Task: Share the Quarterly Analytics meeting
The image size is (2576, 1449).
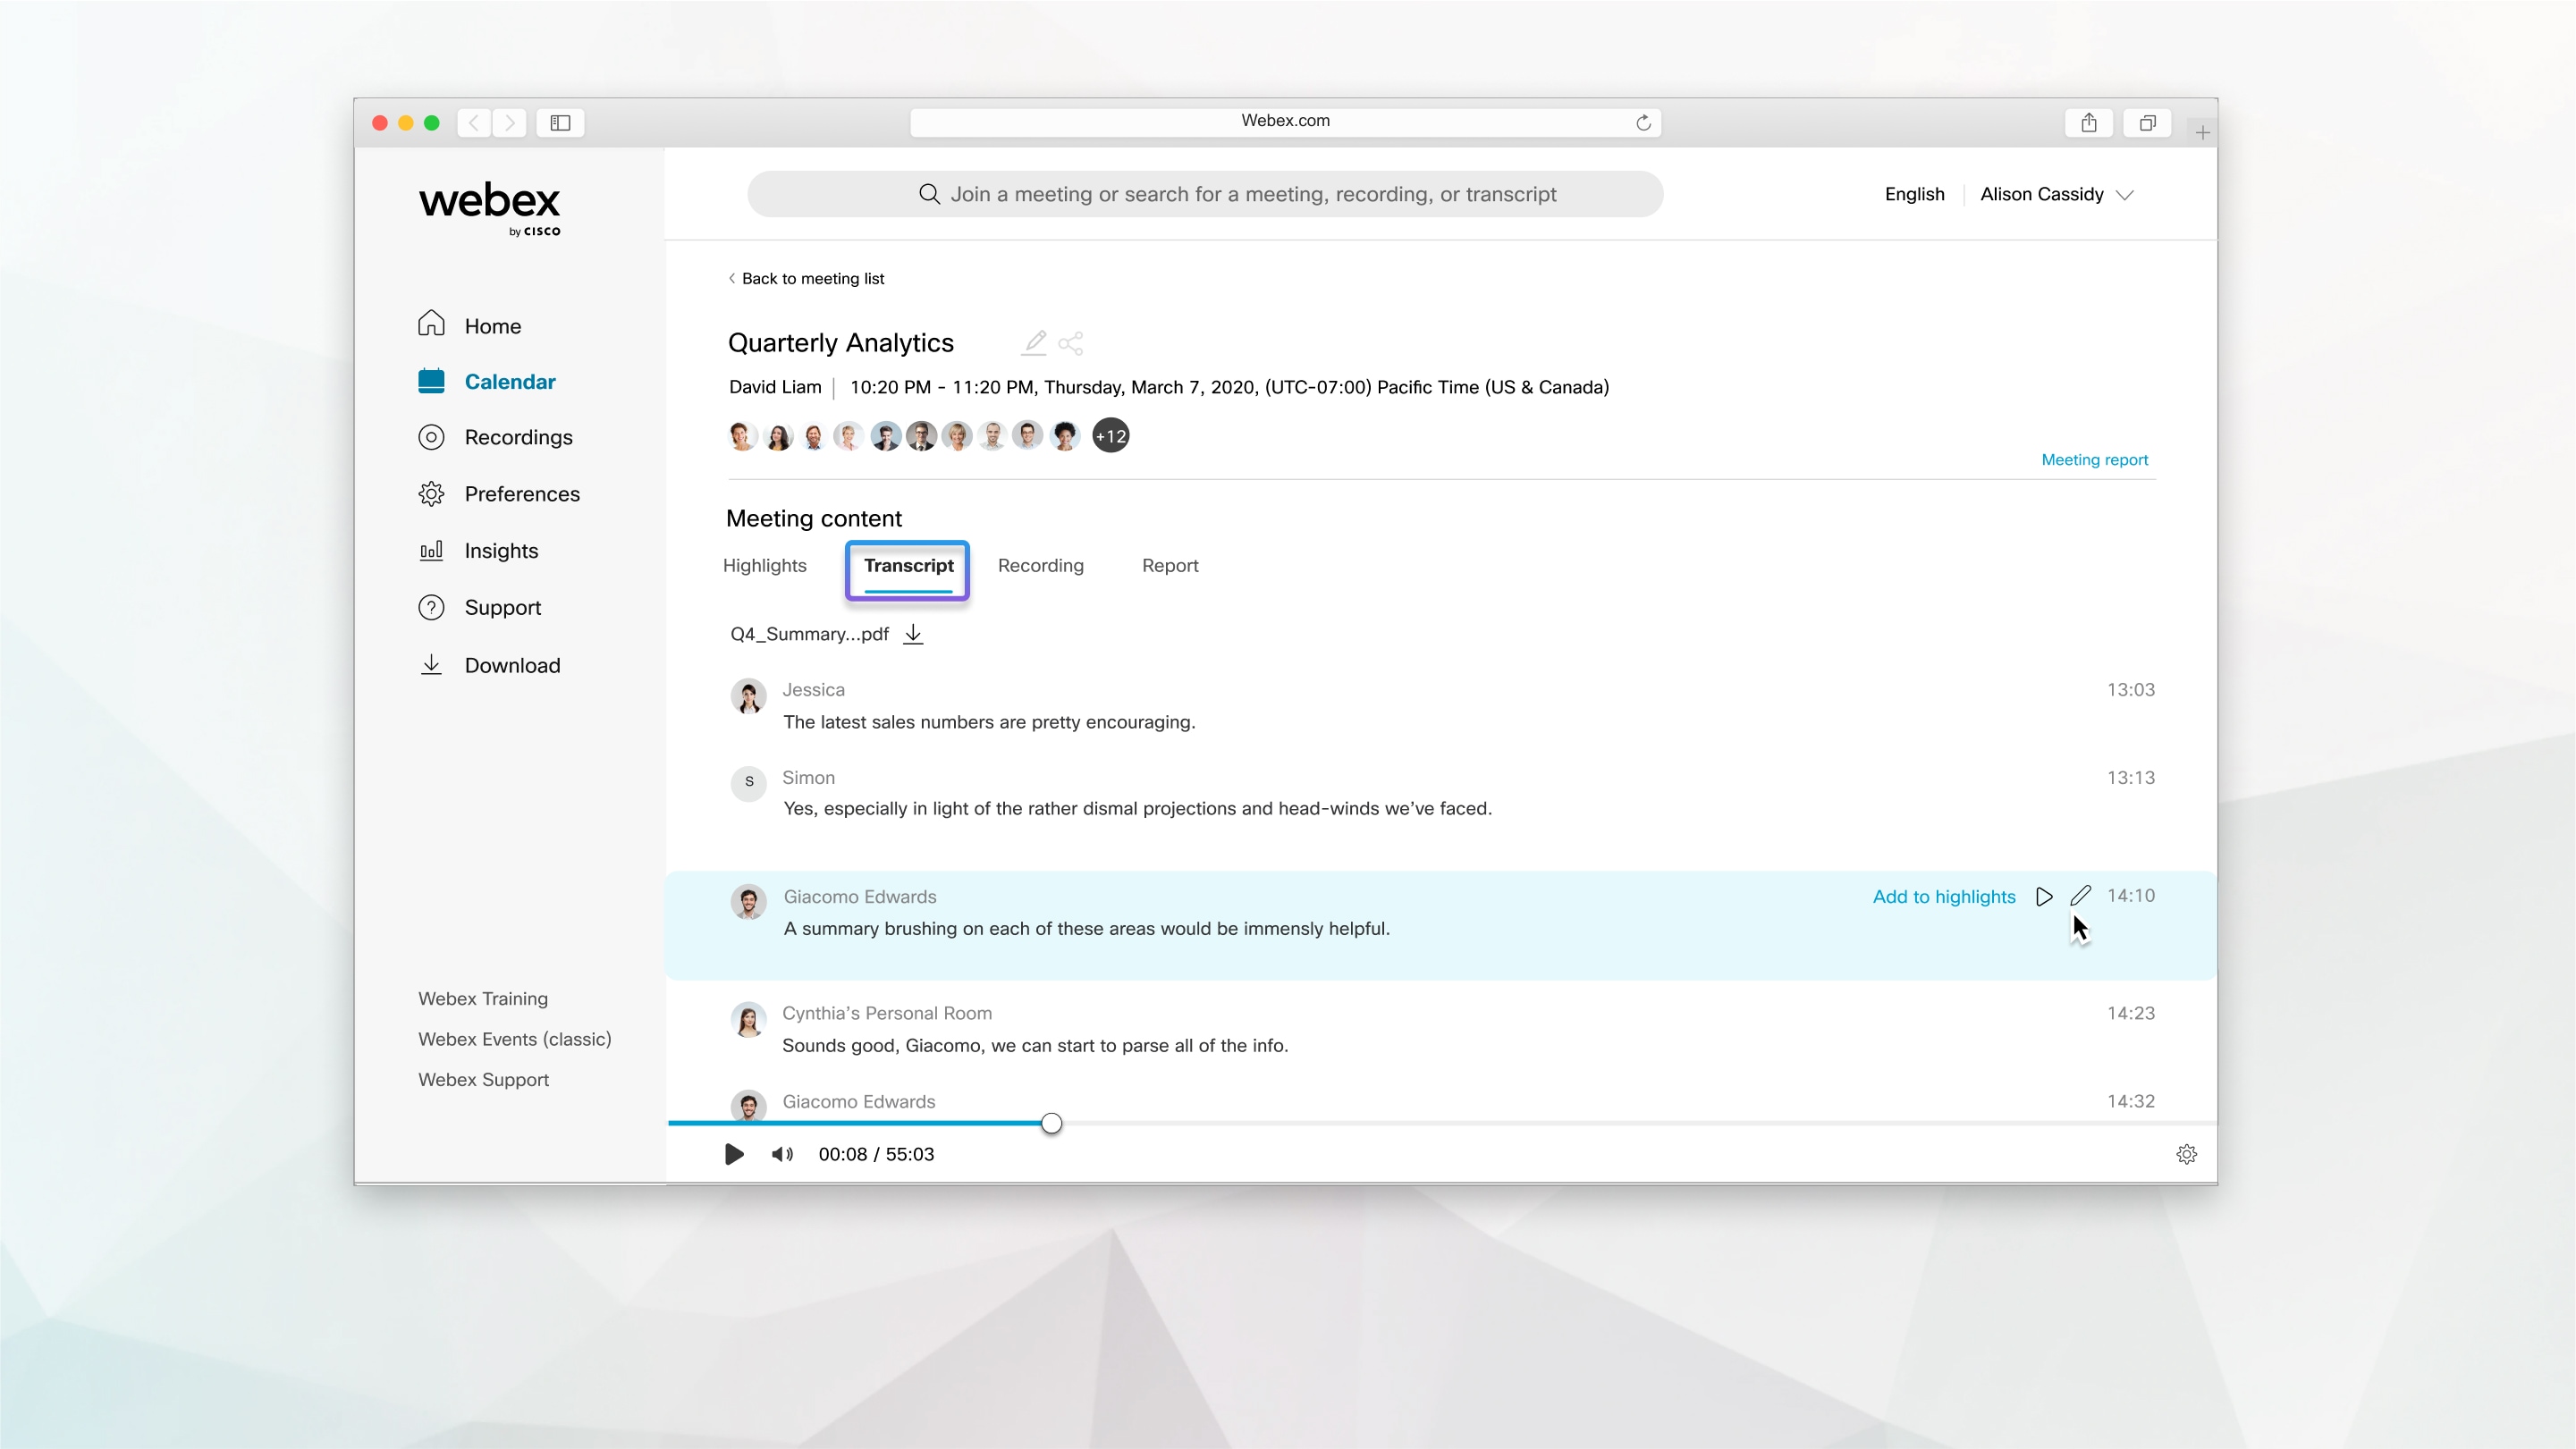Action: pos(1071,343)
